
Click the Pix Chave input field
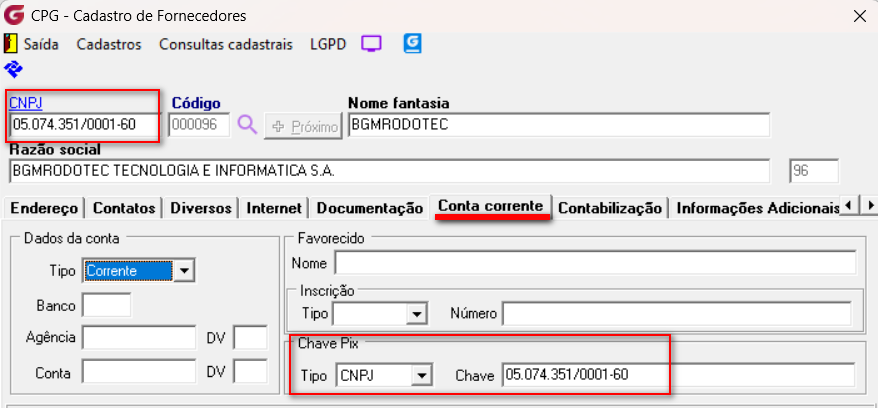tap(679, 375)
